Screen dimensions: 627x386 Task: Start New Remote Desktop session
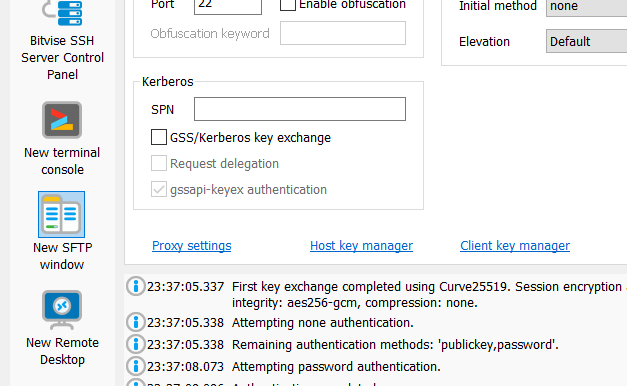coord(62,310)
